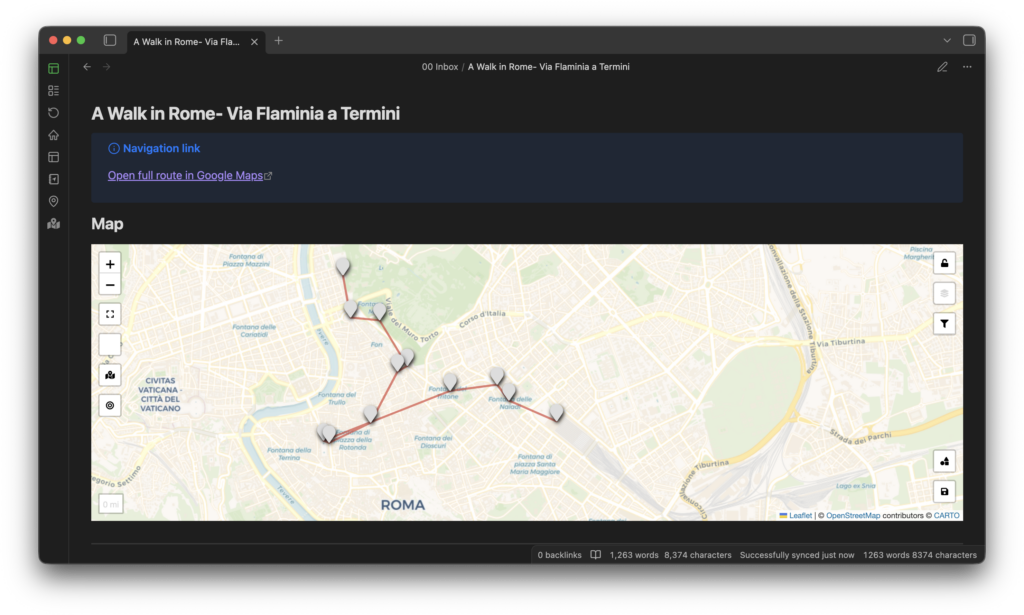1024x615 pixels.
Task: Open the more options ellipsis menu
Action: (x=967, y=67)
